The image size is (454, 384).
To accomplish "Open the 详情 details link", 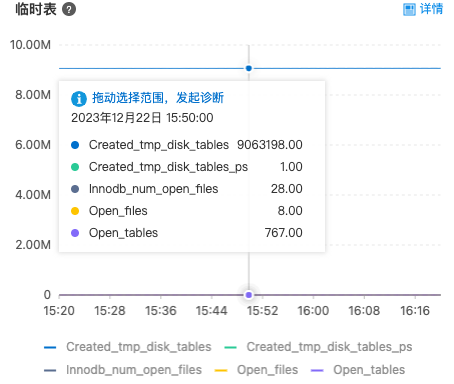I will 431,9.
